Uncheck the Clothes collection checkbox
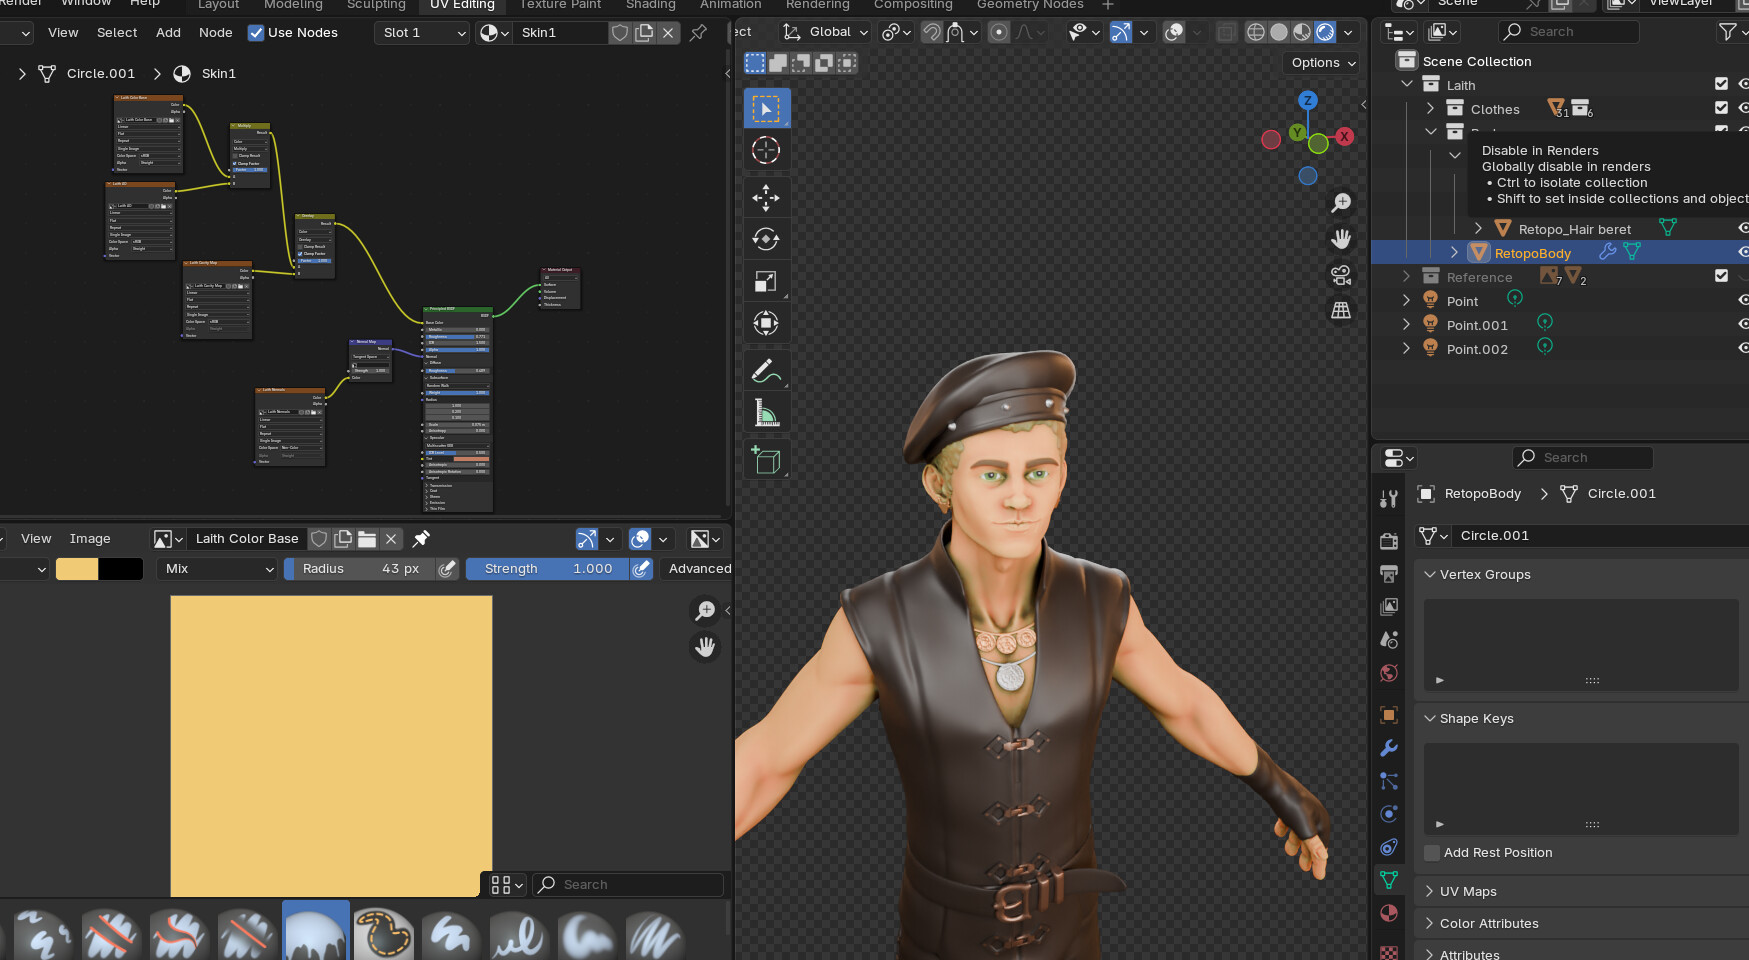1749x960 pixels. point(1721,107)
